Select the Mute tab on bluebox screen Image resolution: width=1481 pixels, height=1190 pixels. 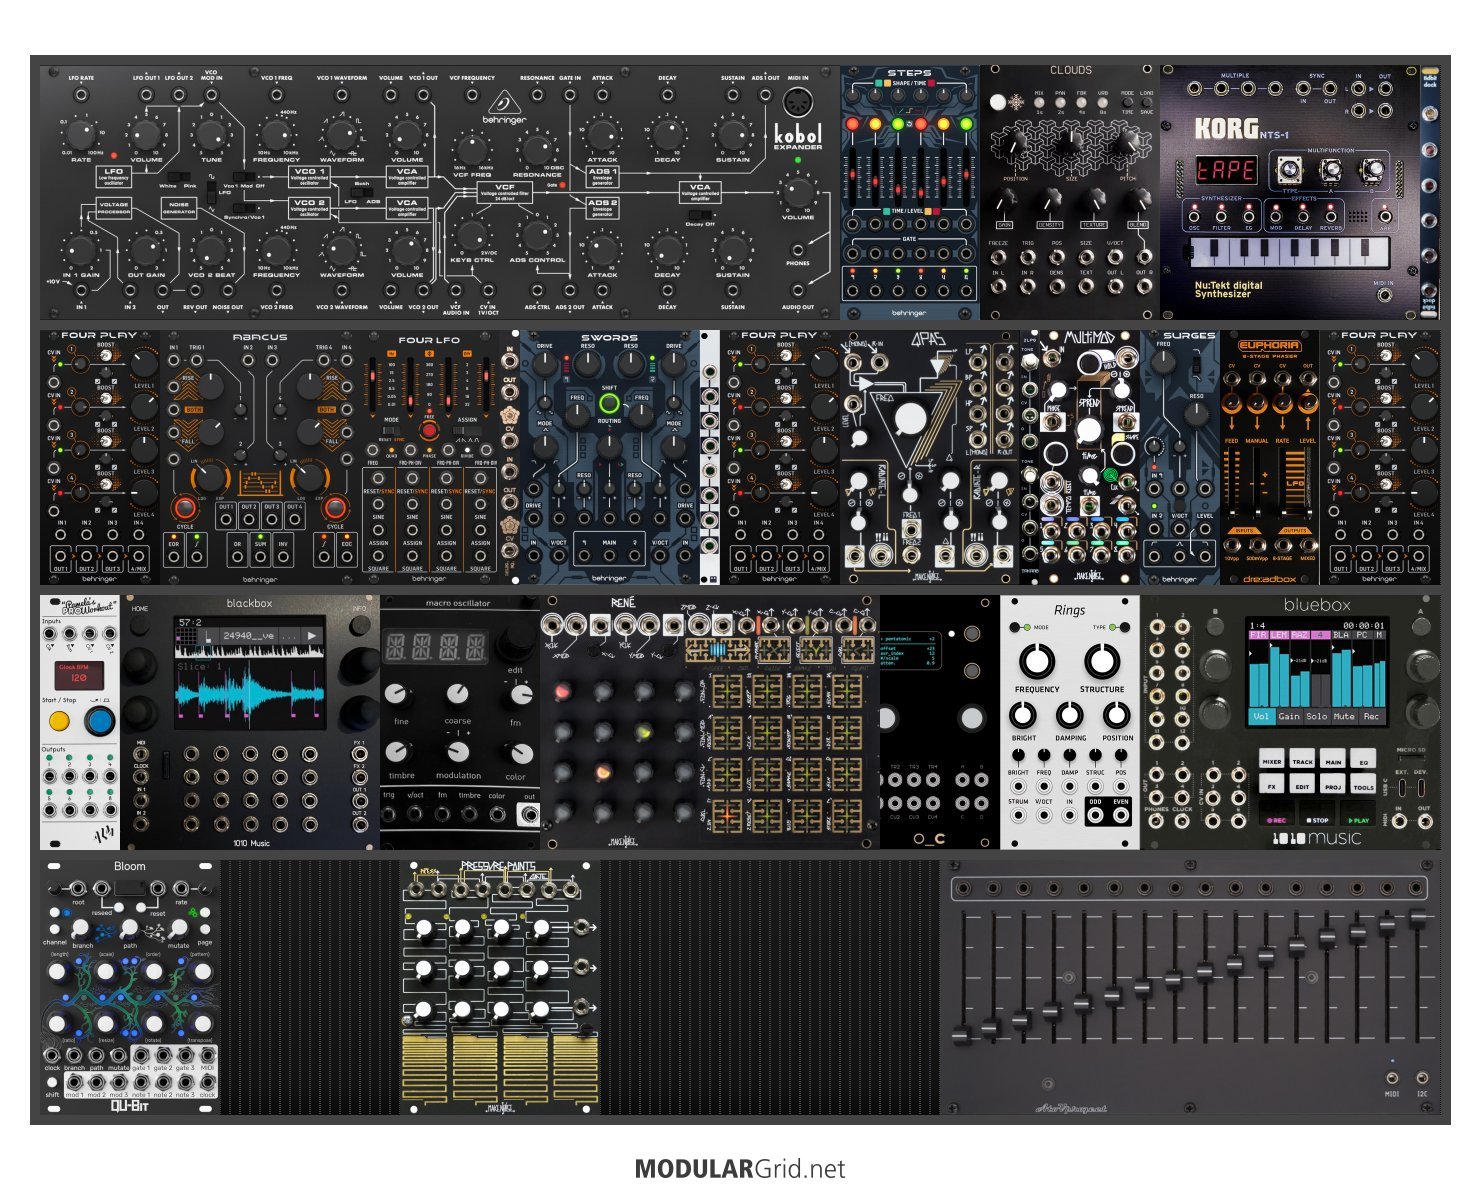coord(1343,716)
